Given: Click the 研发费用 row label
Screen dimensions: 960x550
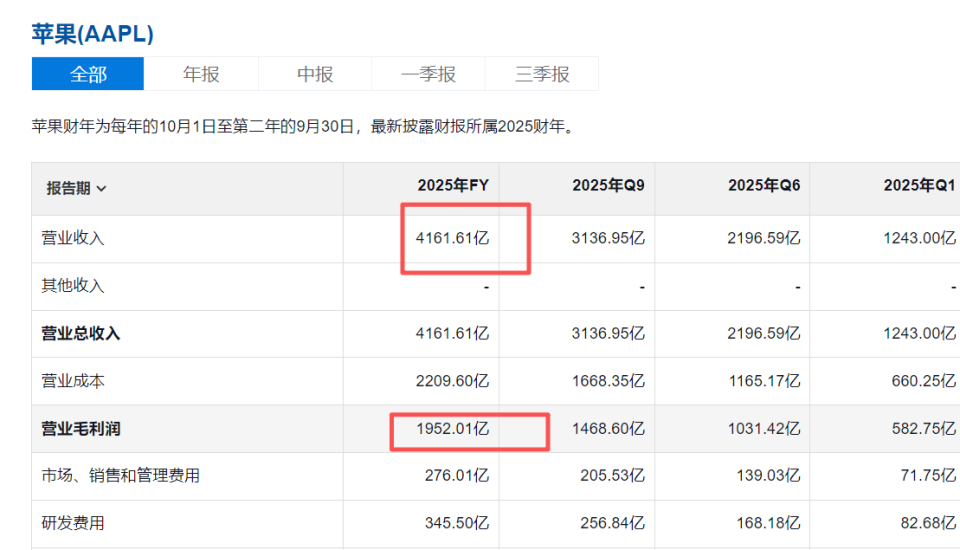Looking at the screenshot, I should pyautogui.click(x=73, y=523).
